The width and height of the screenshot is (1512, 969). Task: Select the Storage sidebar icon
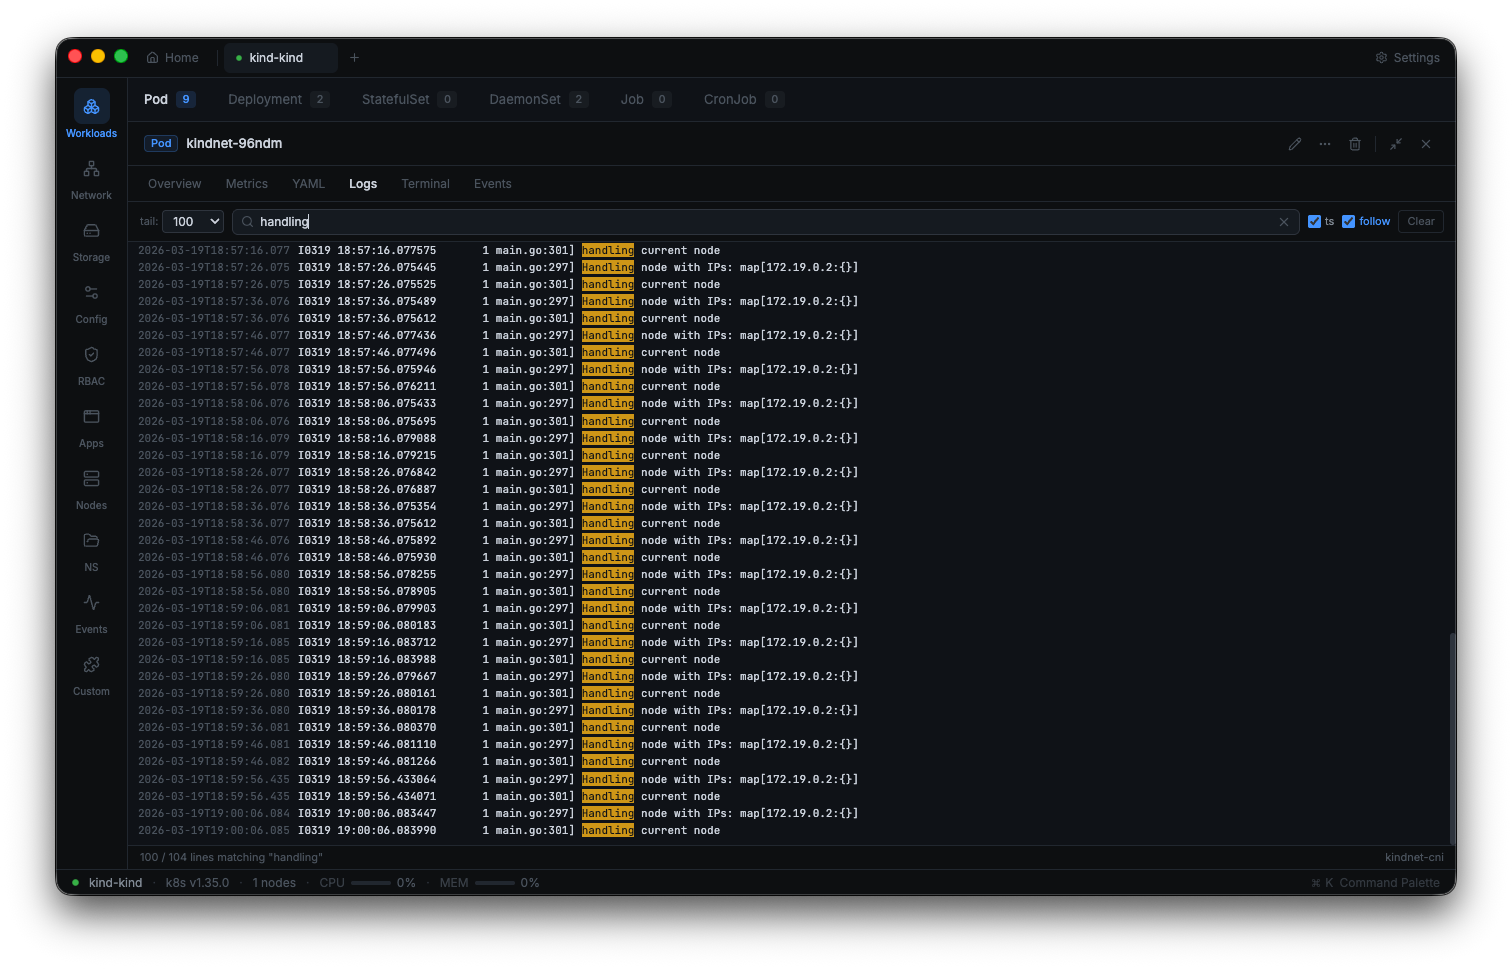pos(91,242)
